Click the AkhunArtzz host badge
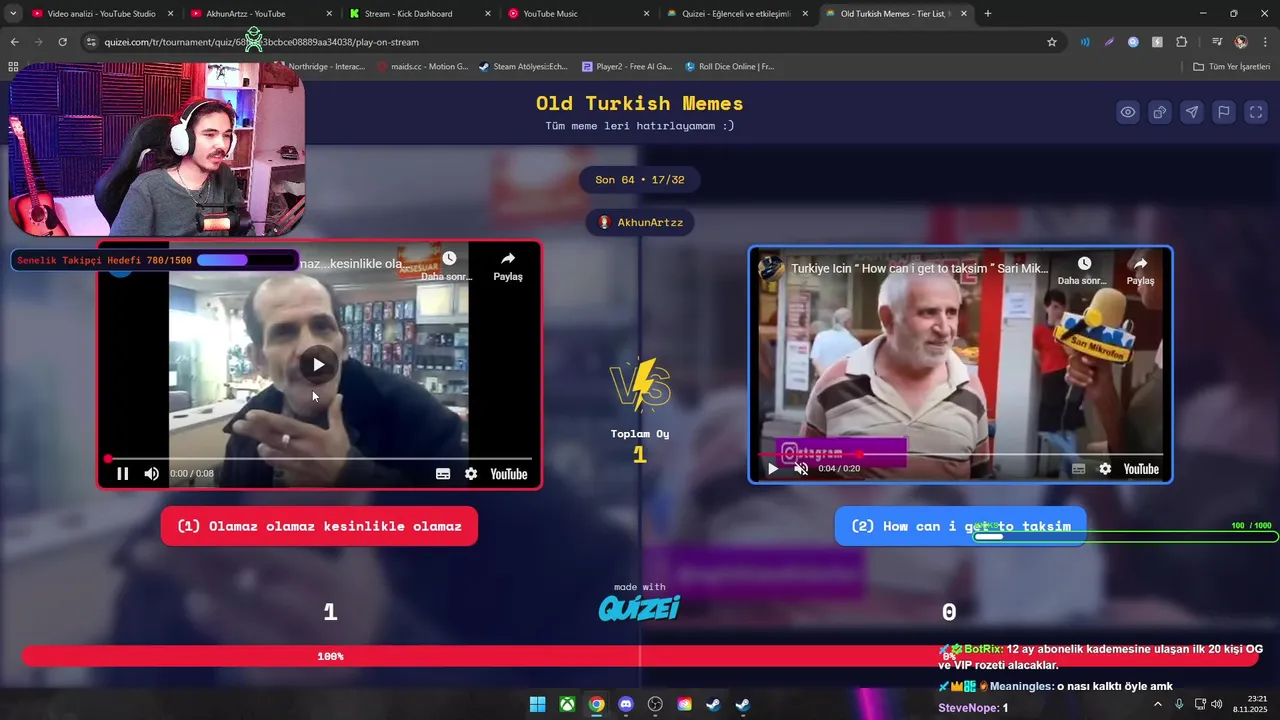The image size is (1280, 720). coord(640,222)
